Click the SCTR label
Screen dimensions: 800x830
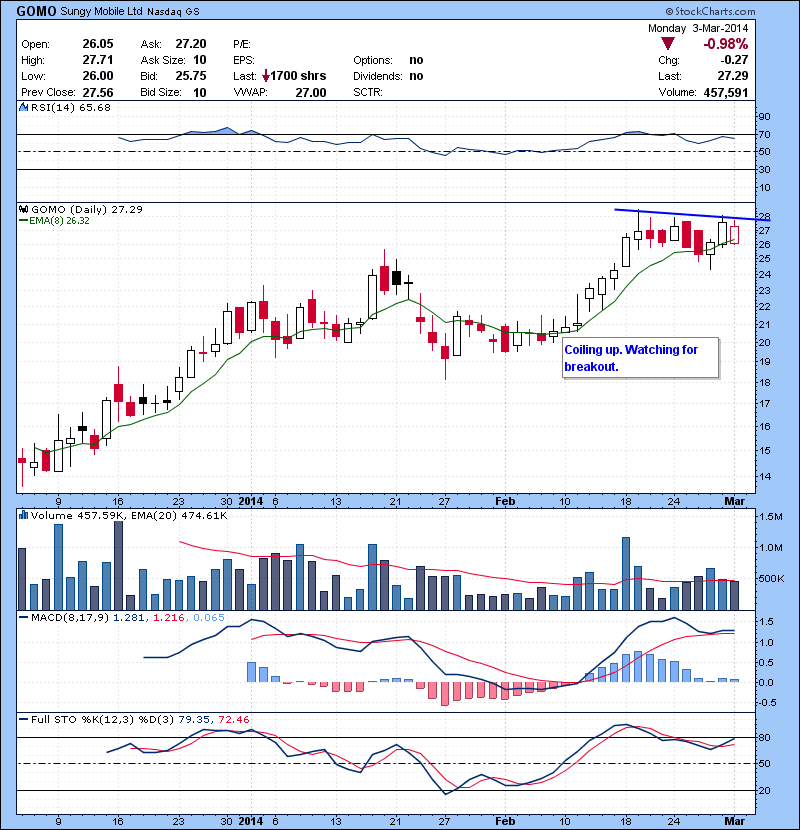[x=367, y=93]
